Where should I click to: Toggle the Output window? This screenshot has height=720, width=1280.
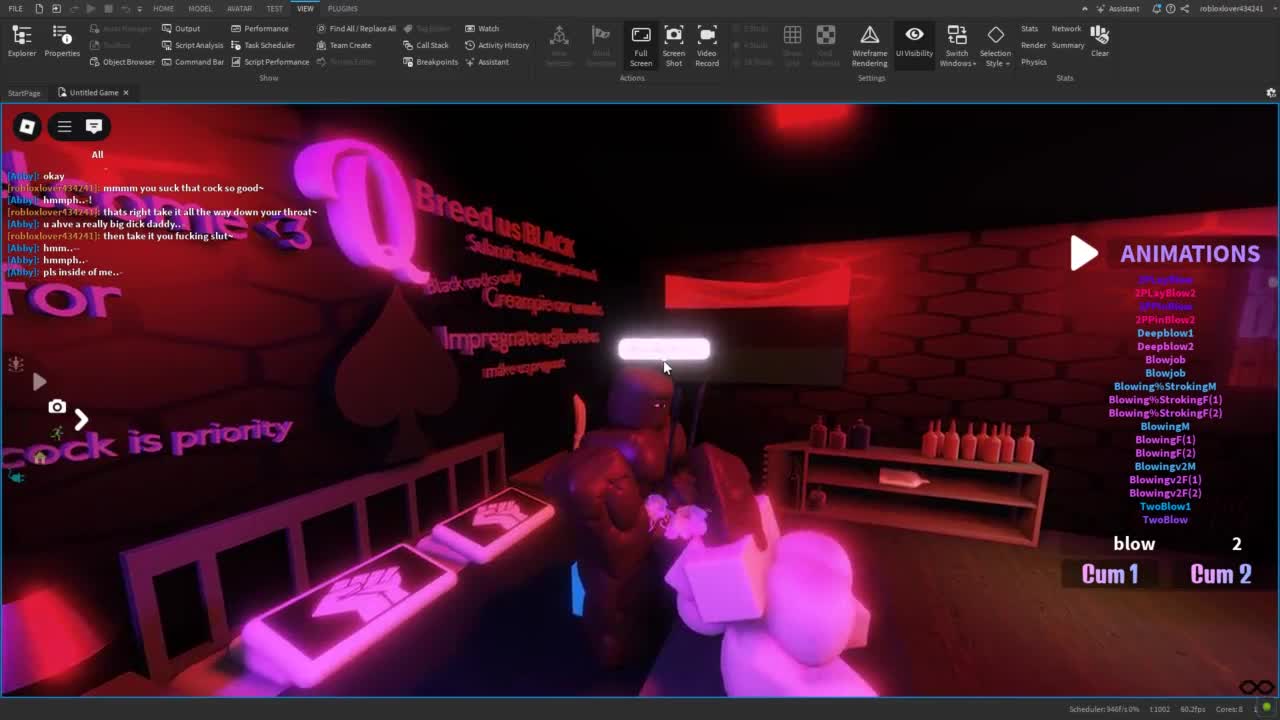click(x=181, y=28)
